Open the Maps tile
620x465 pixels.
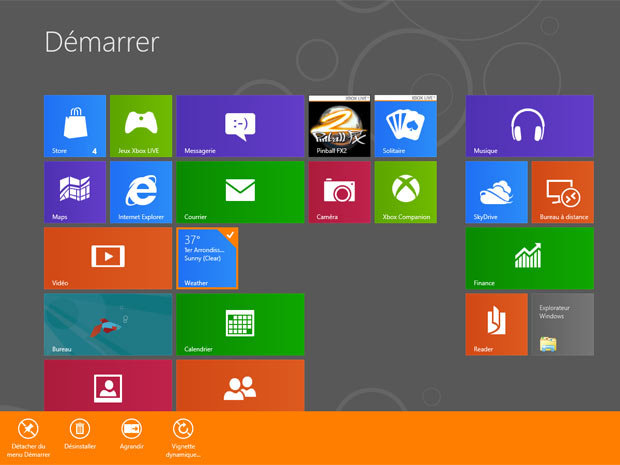75,192
